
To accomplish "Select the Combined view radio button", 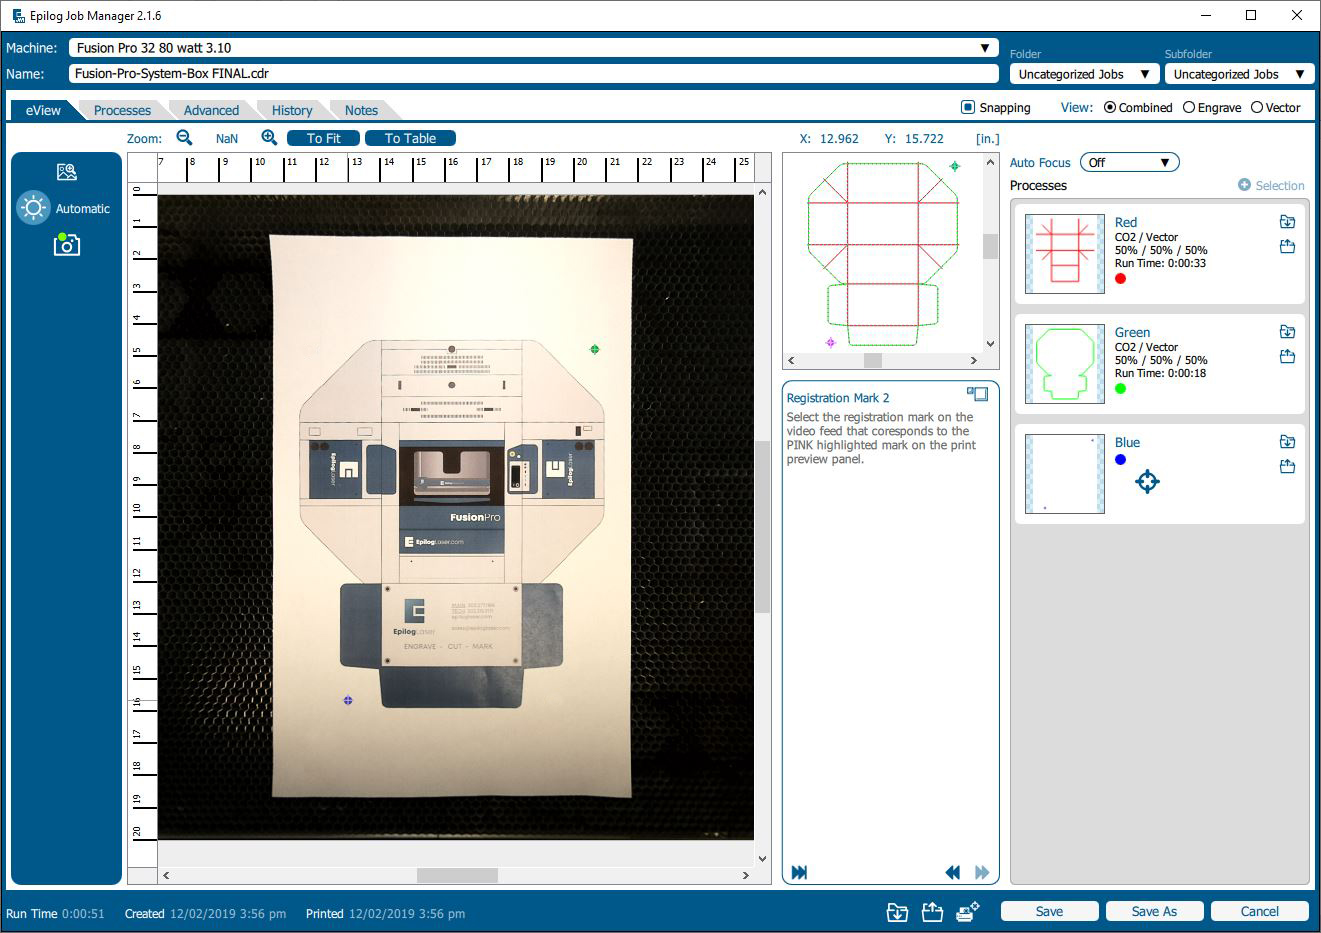I will coord(1110,107).
